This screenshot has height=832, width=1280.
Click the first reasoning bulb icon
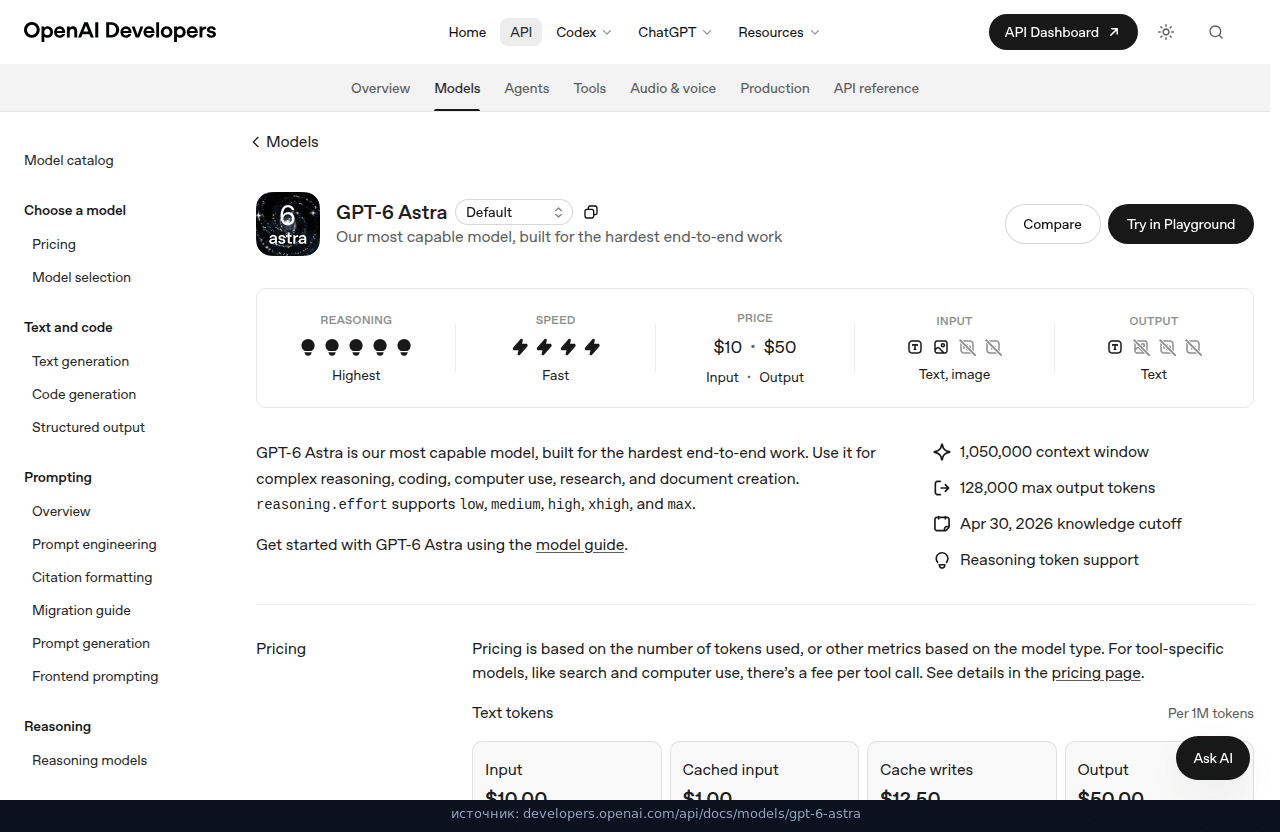308,347
